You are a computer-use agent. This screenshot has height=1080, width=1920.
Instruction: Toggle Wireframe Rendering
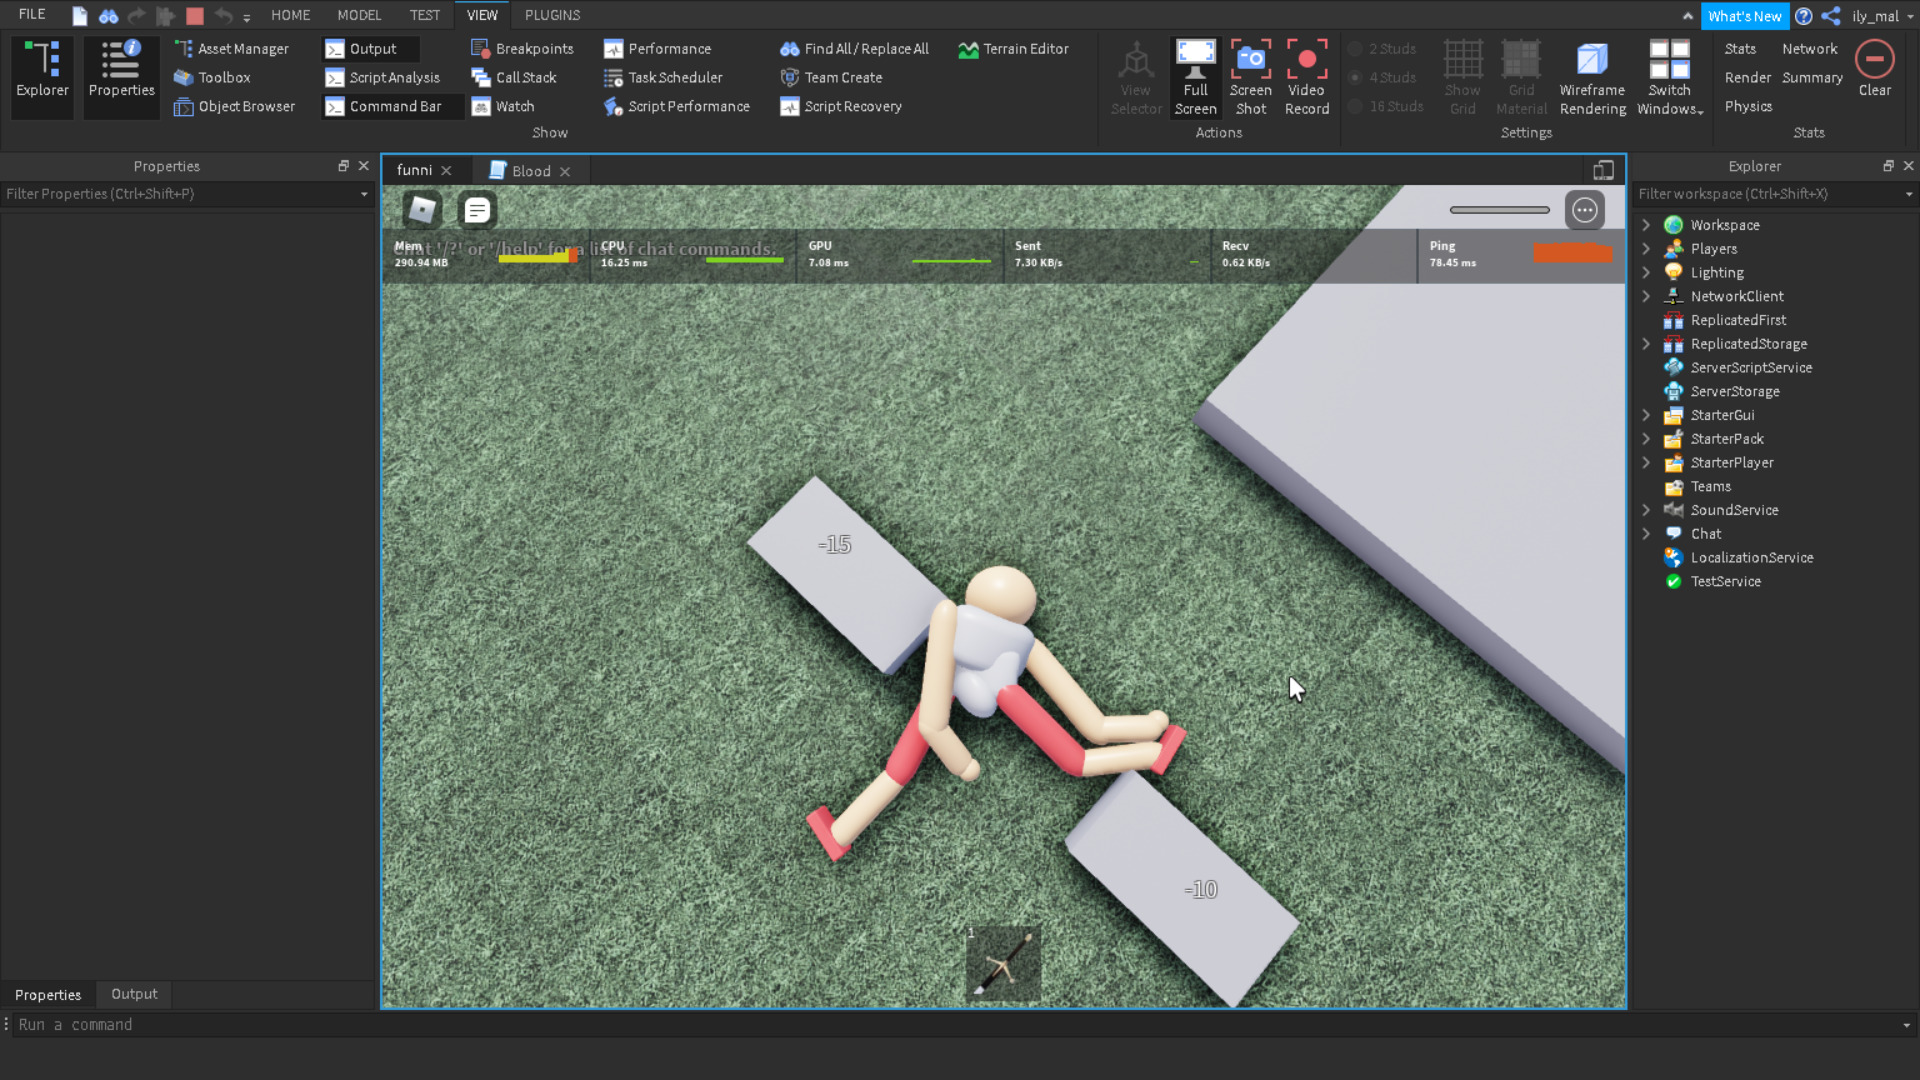(x=1592, y=62)
